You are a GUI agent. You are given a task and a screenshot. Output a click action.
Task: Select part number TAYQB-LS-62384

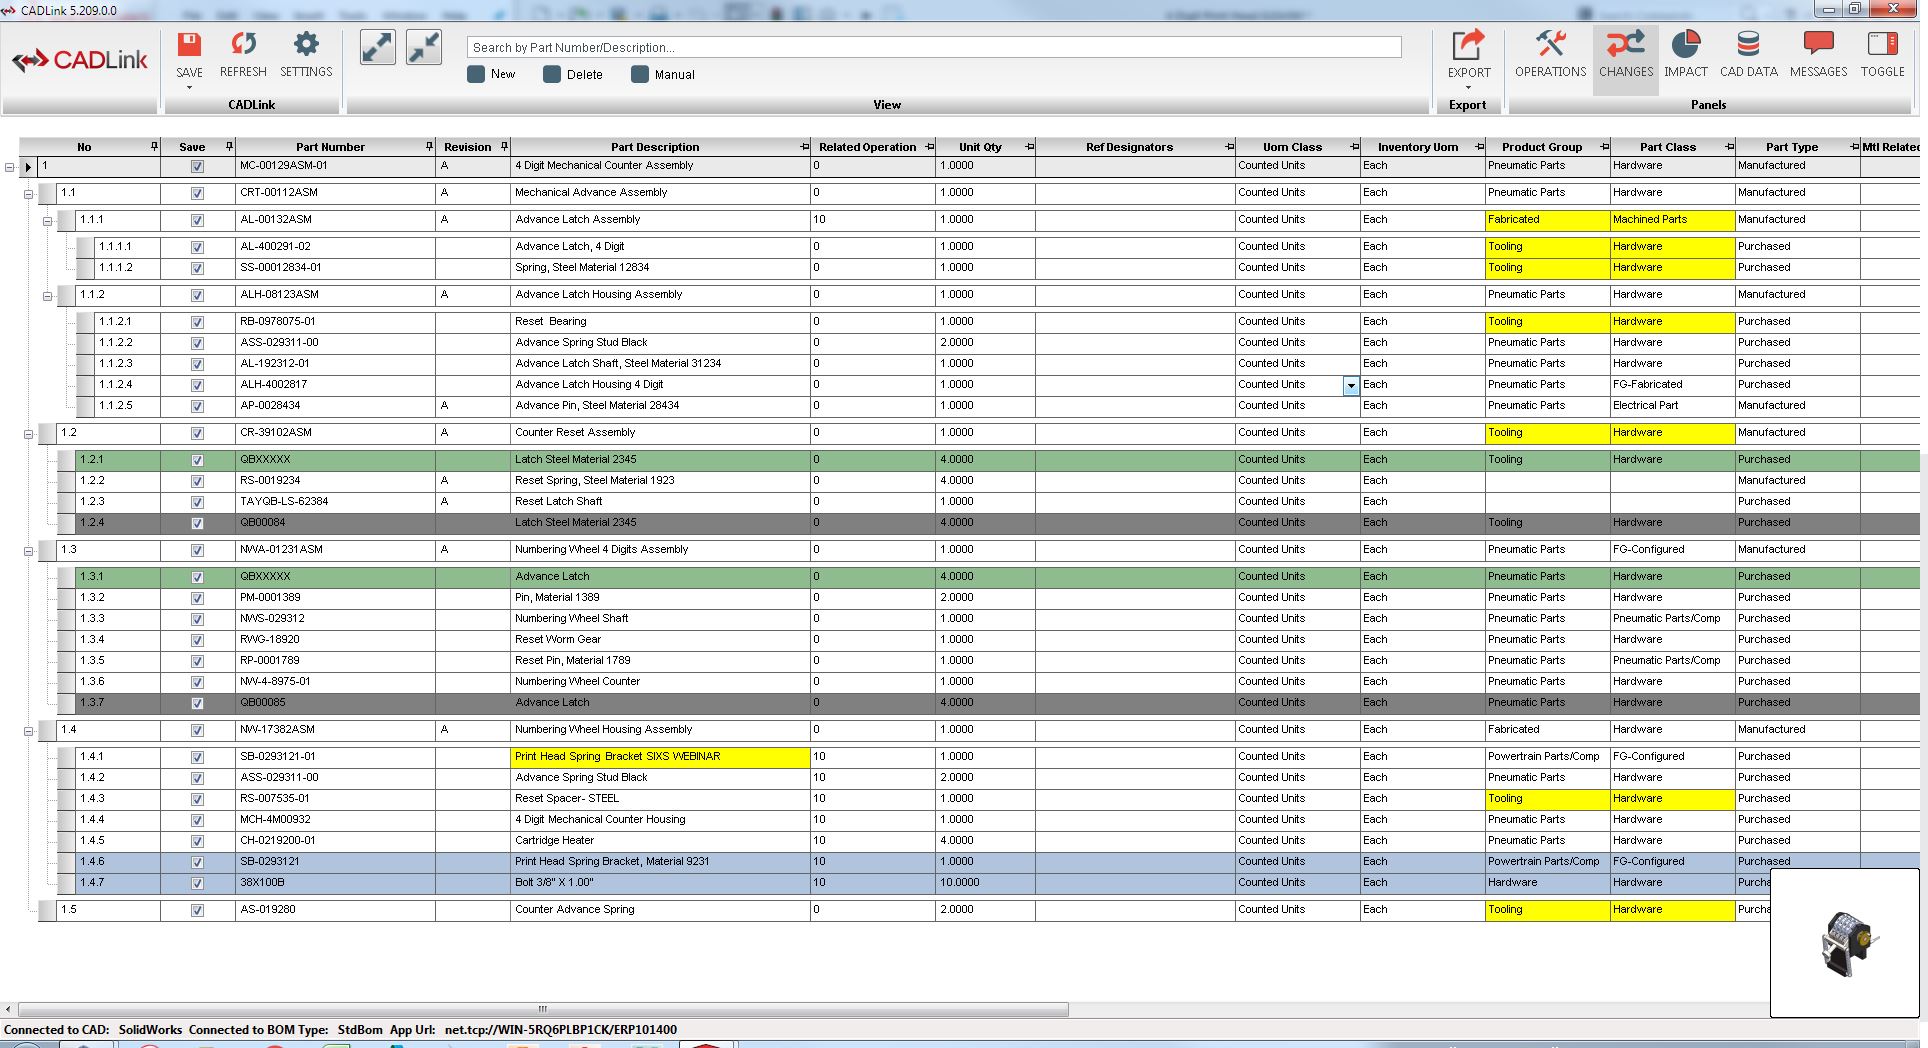click(335, 501)
